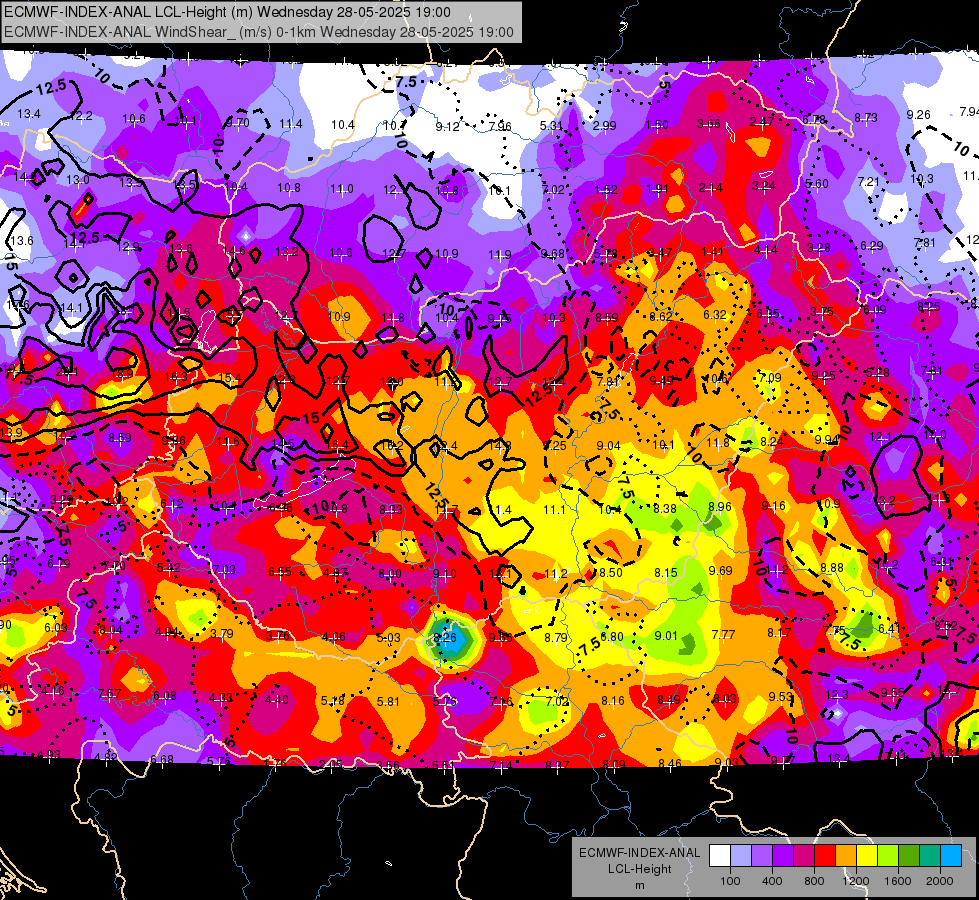Click the grid value 9.53

point(780,696)
